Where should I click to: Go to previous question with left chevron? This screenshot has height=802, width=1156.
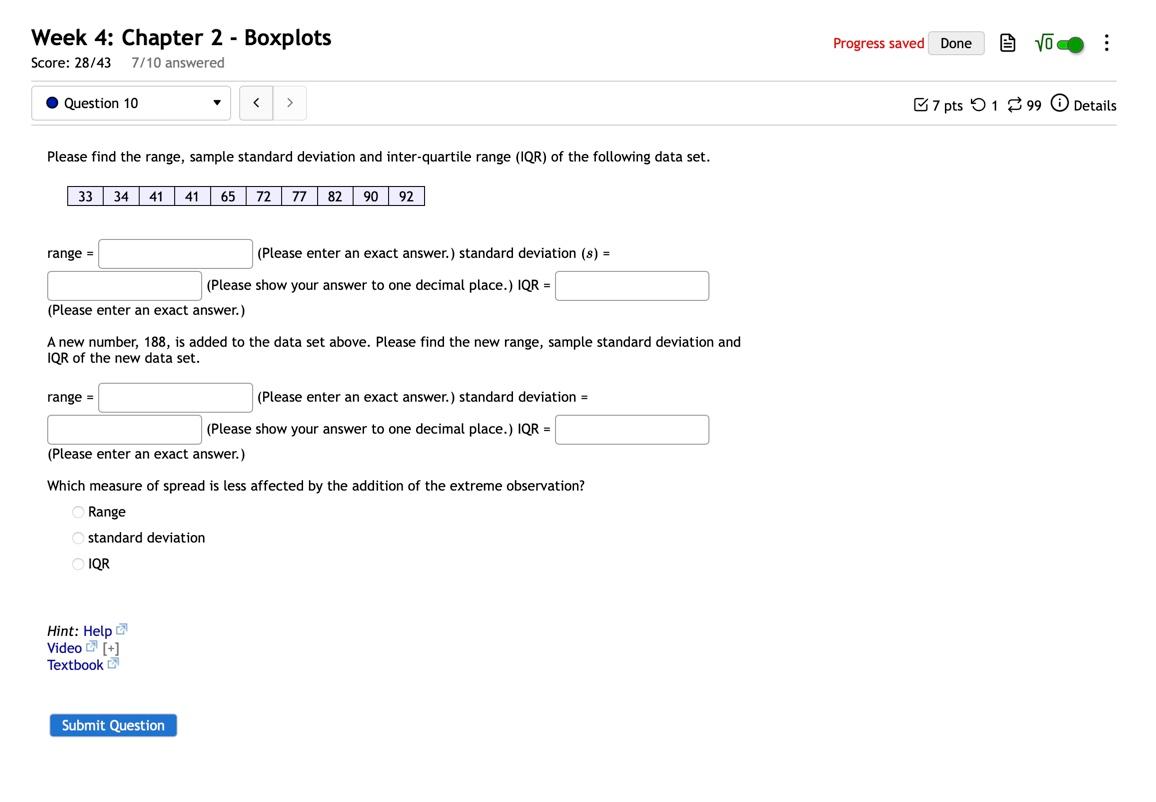click(x=255, y=102)
